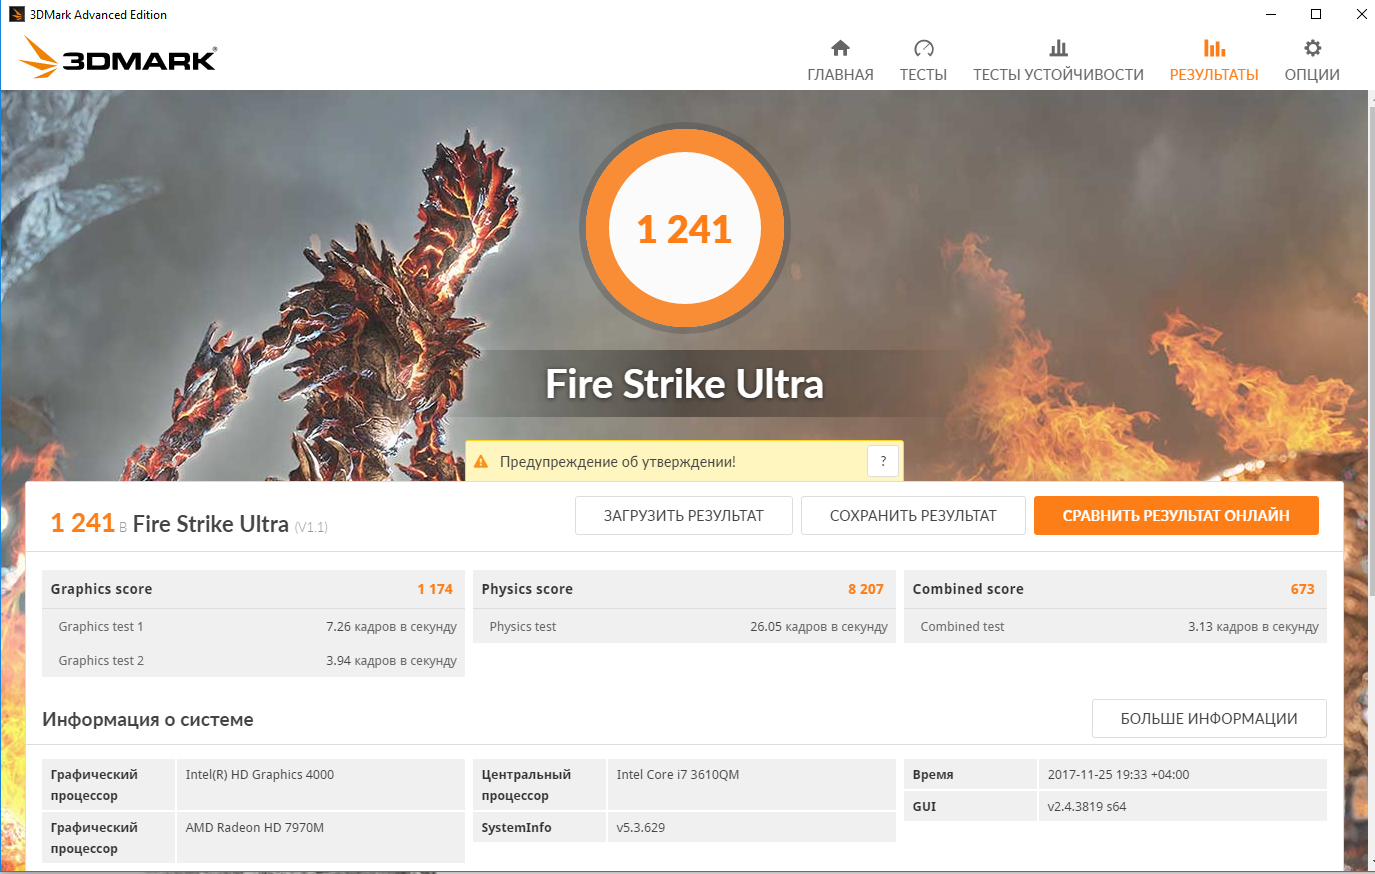Click the 1 241 score circle
This screenshot has width=1375, height=874.
coord(685,229)
